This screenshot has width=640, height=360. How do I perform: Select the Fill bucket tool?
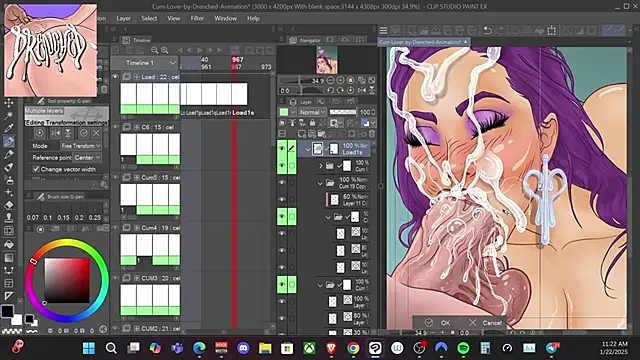[x=9, y=244]
